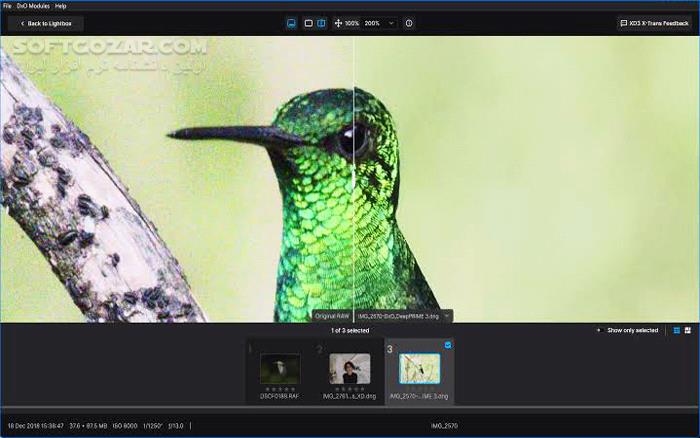Screen dimensions: 700x438
Task: Click the capture date in status bar
Action: (36, 426)
